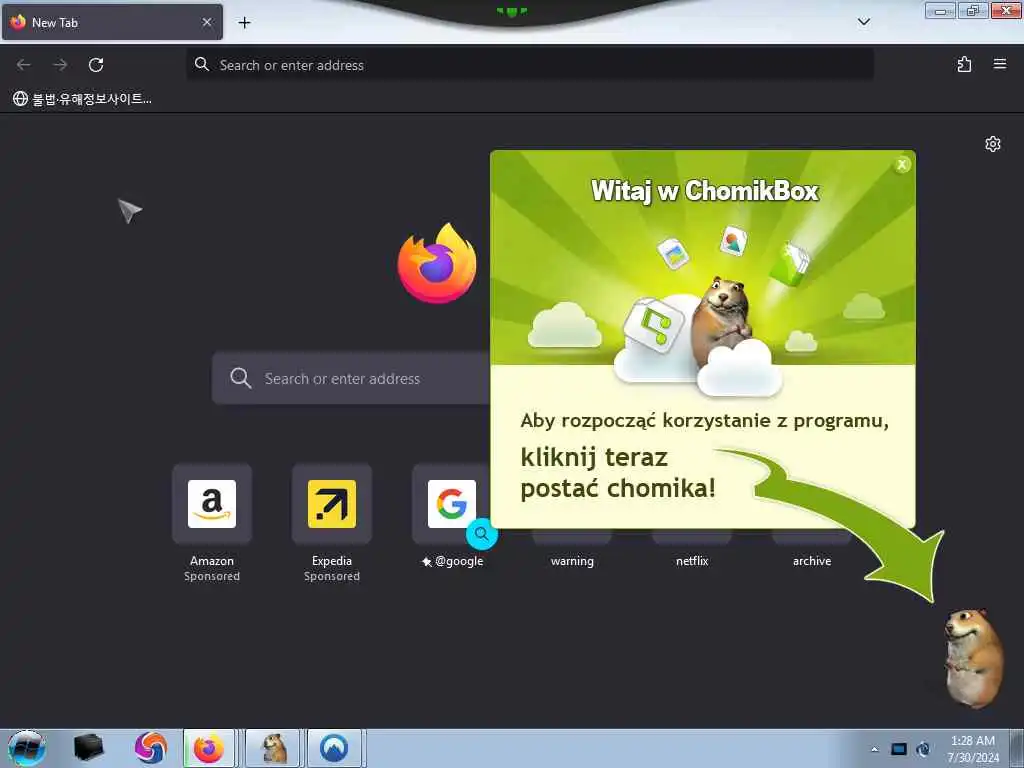Viewport: 1024px width, 768px height.
Task: Open the taskbar clock showing 1:28 AM
Action: click(973, 749)
